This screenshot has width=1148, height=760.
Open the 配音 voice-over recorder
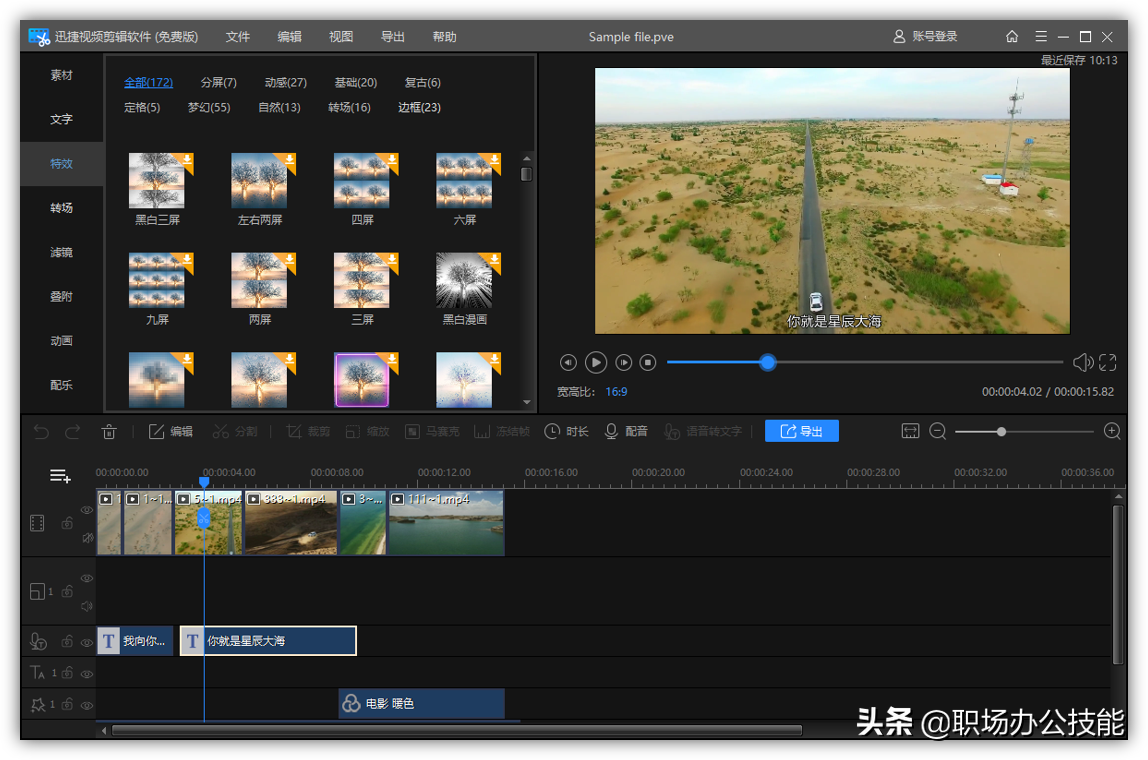(x=626, y=432)
